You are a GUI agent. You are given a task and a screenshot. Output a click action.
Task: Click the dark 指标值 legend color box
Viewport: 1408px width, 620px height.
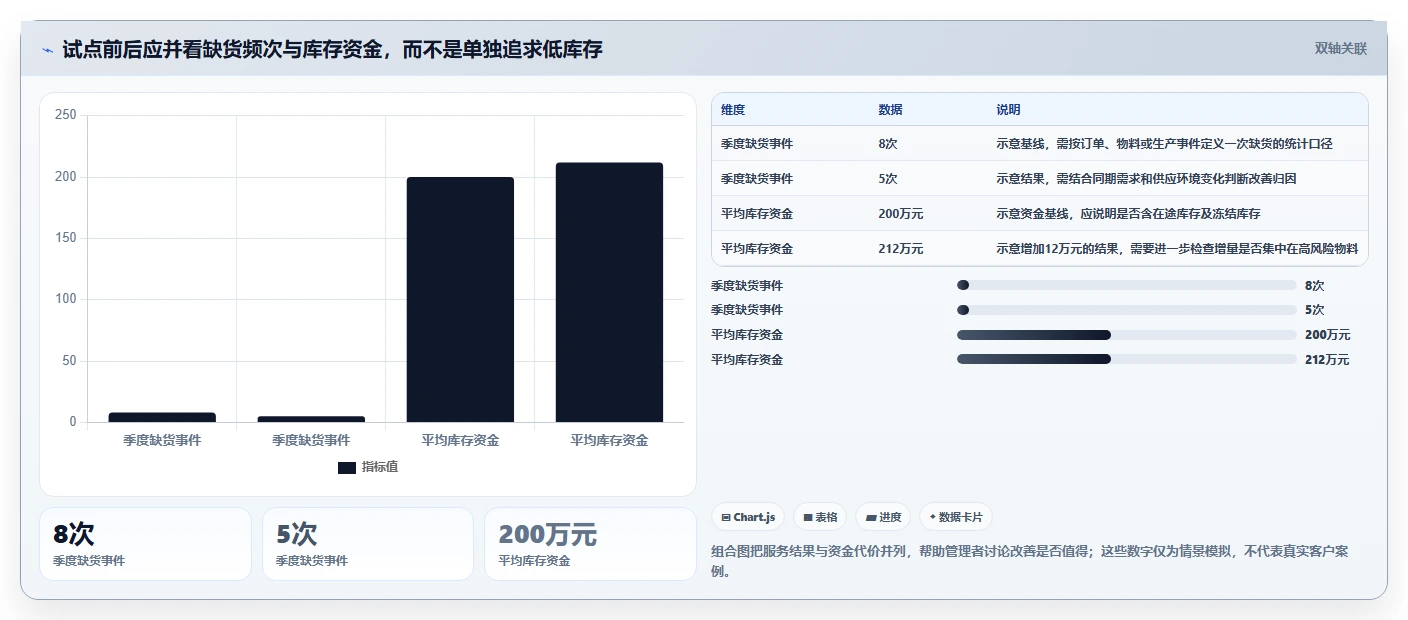[x=347, y=467]
